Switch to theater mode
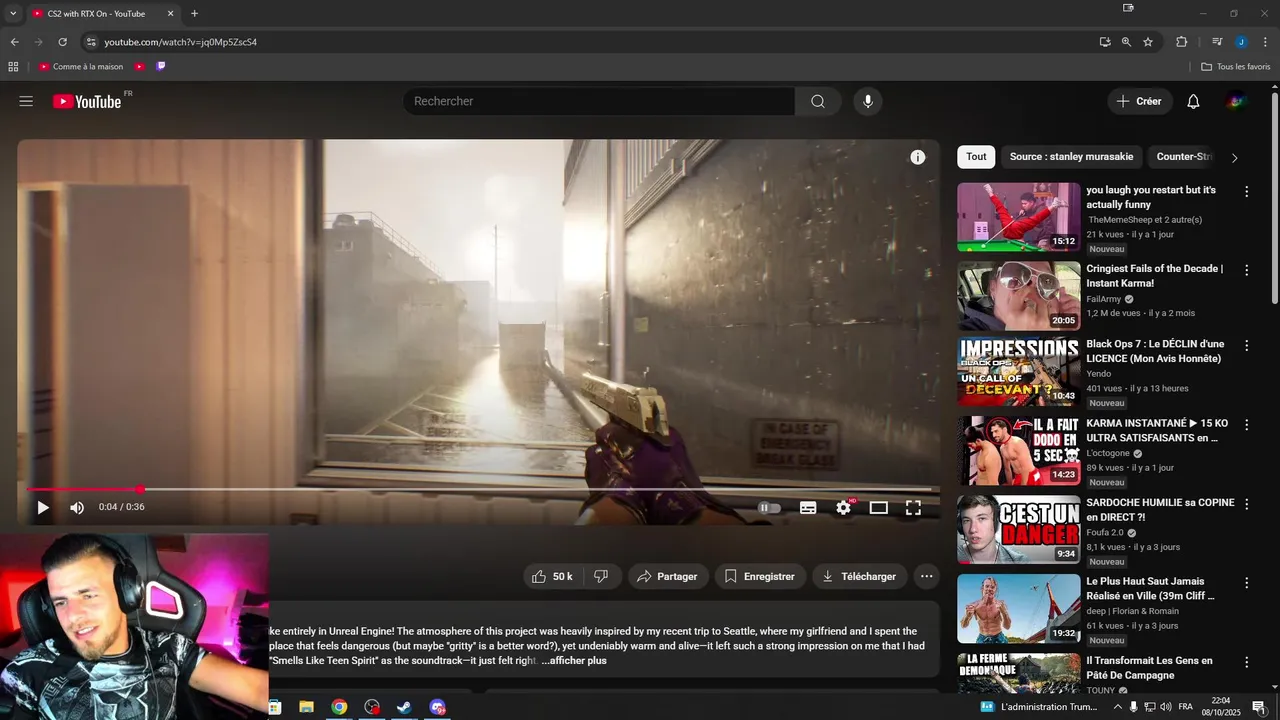Screen dimensions: 1280x720 [x=879, y=508]
